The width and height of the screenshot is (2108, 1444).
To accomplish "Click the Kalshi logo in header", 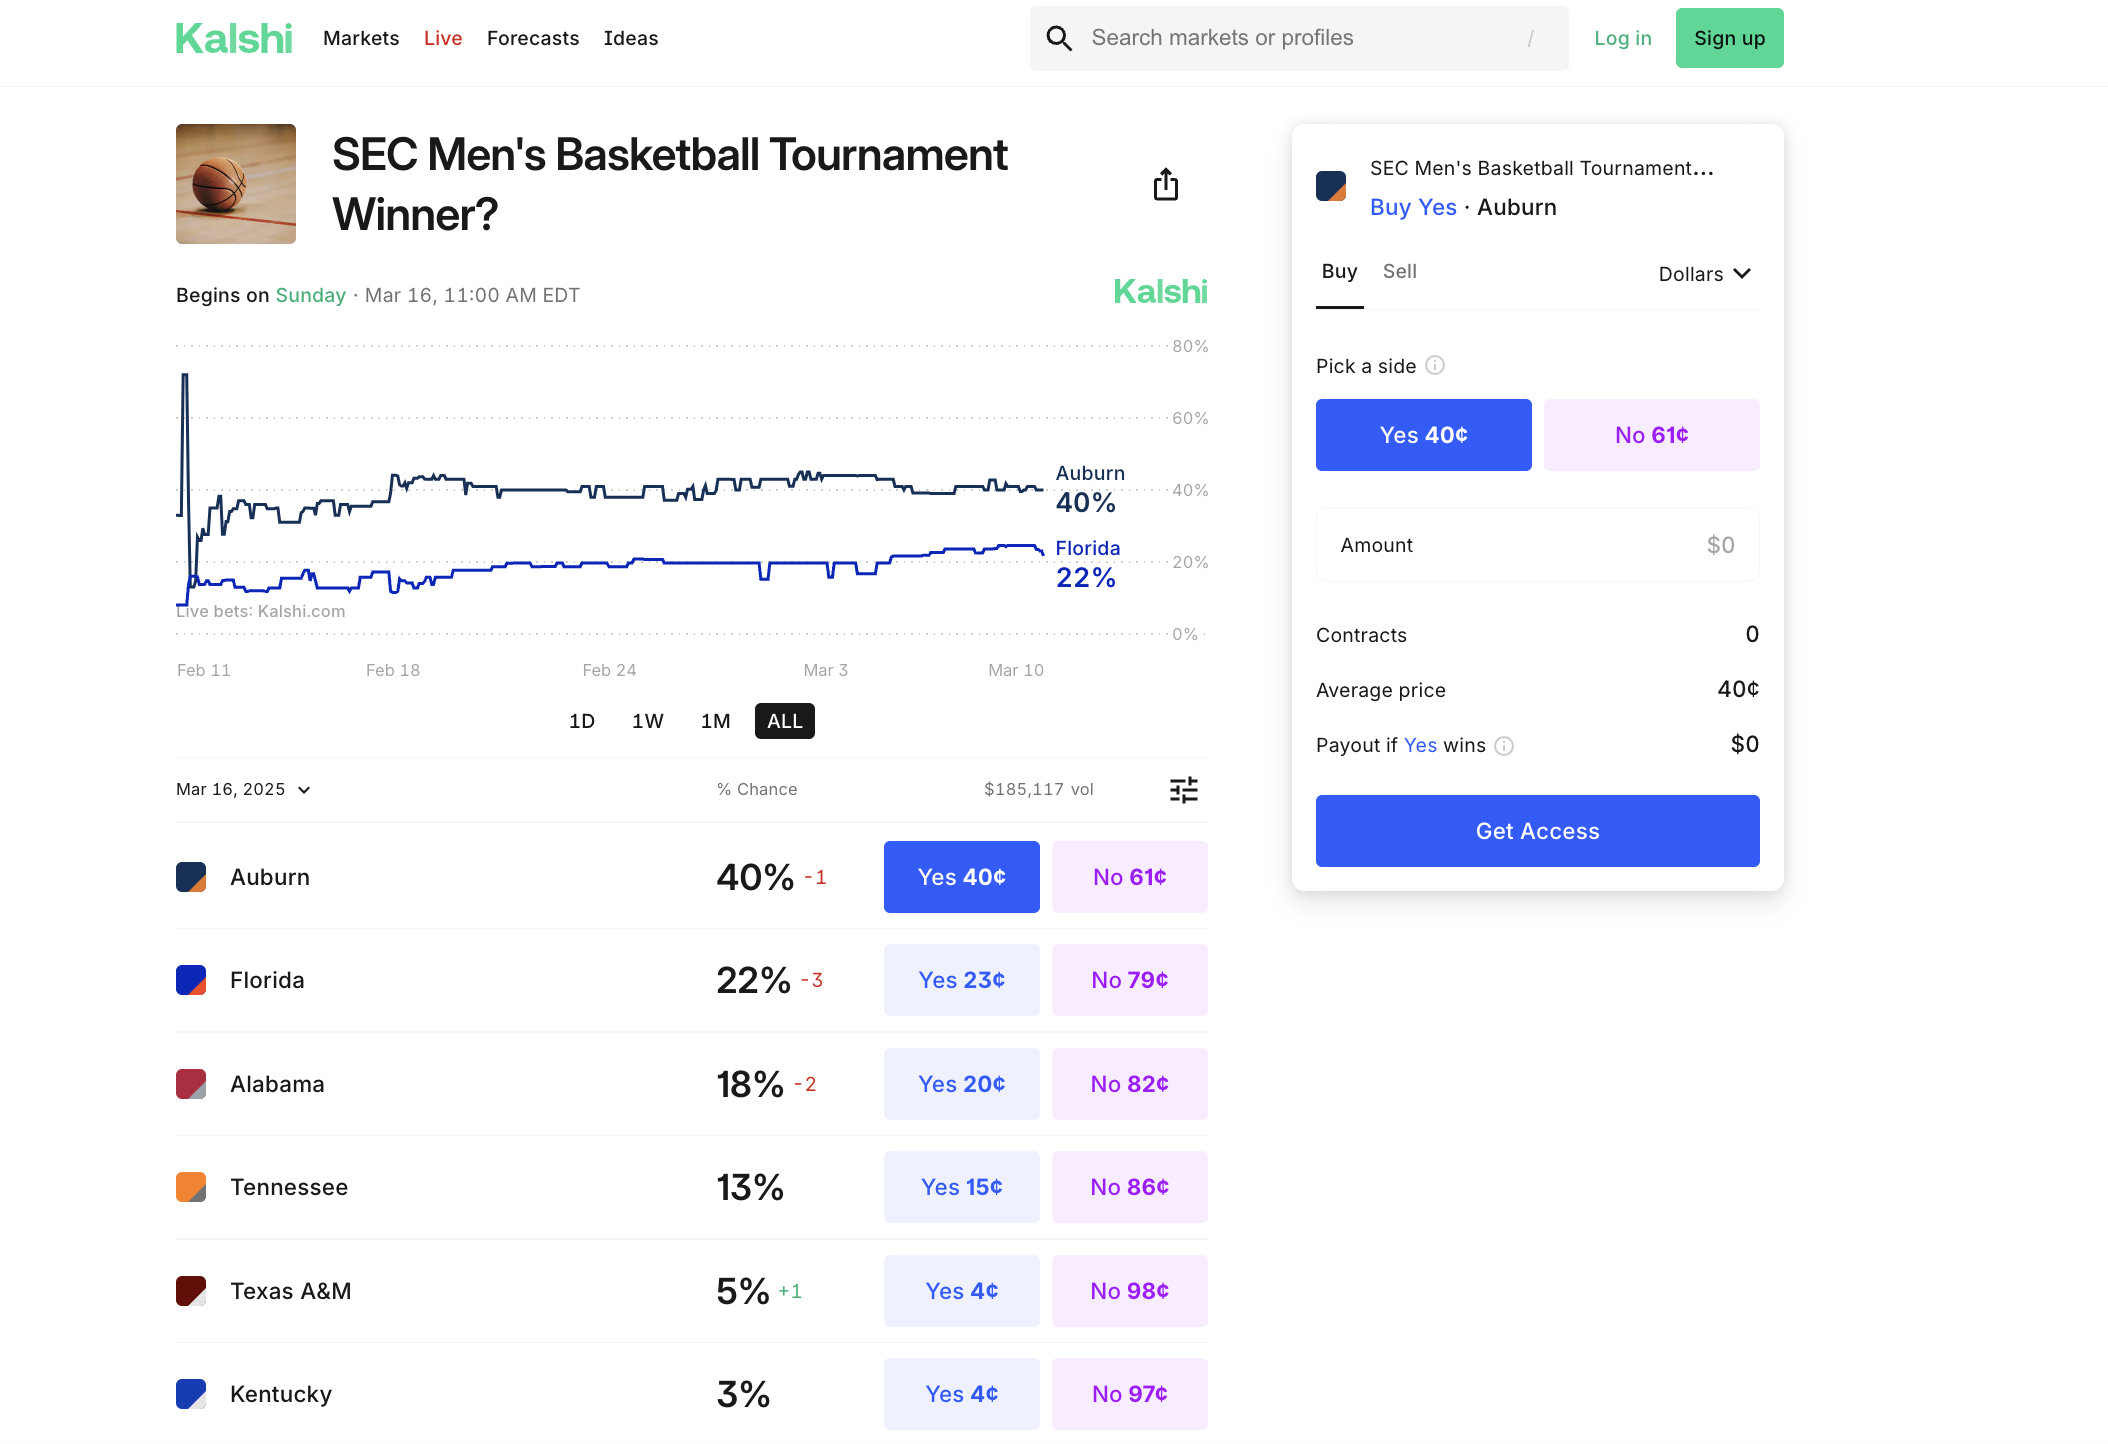I will (x=234, y=38).
